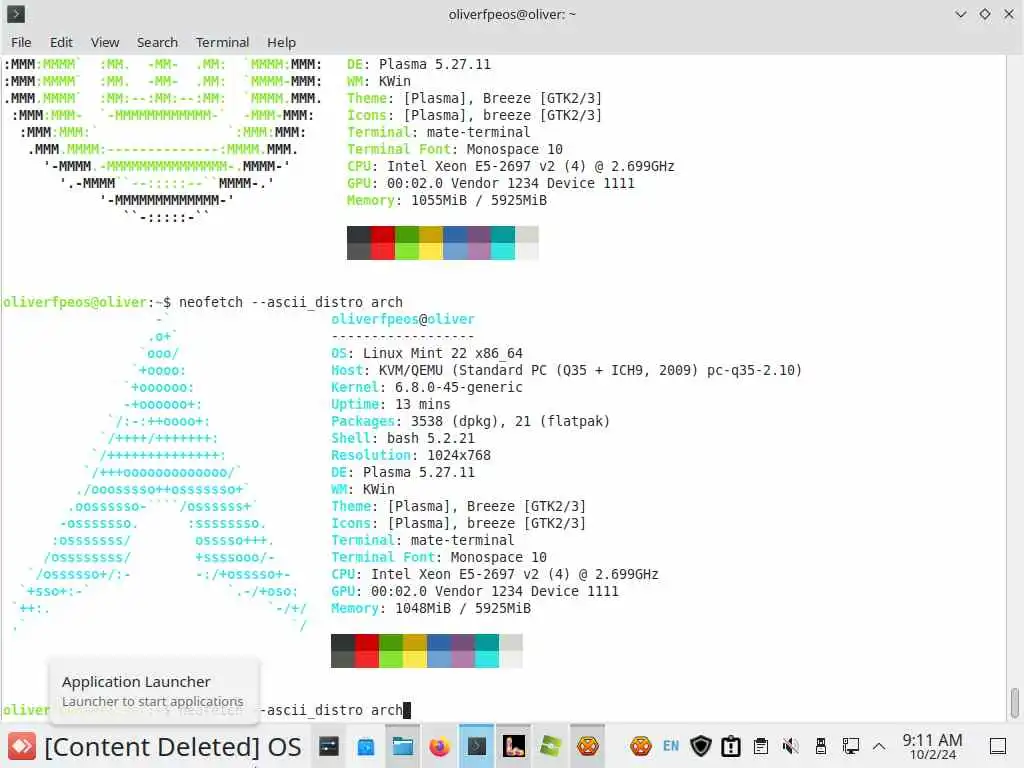Screen dimensions: 1024x768
Task: Switch to the terminal taskbar entry
Action: (477, 746)
